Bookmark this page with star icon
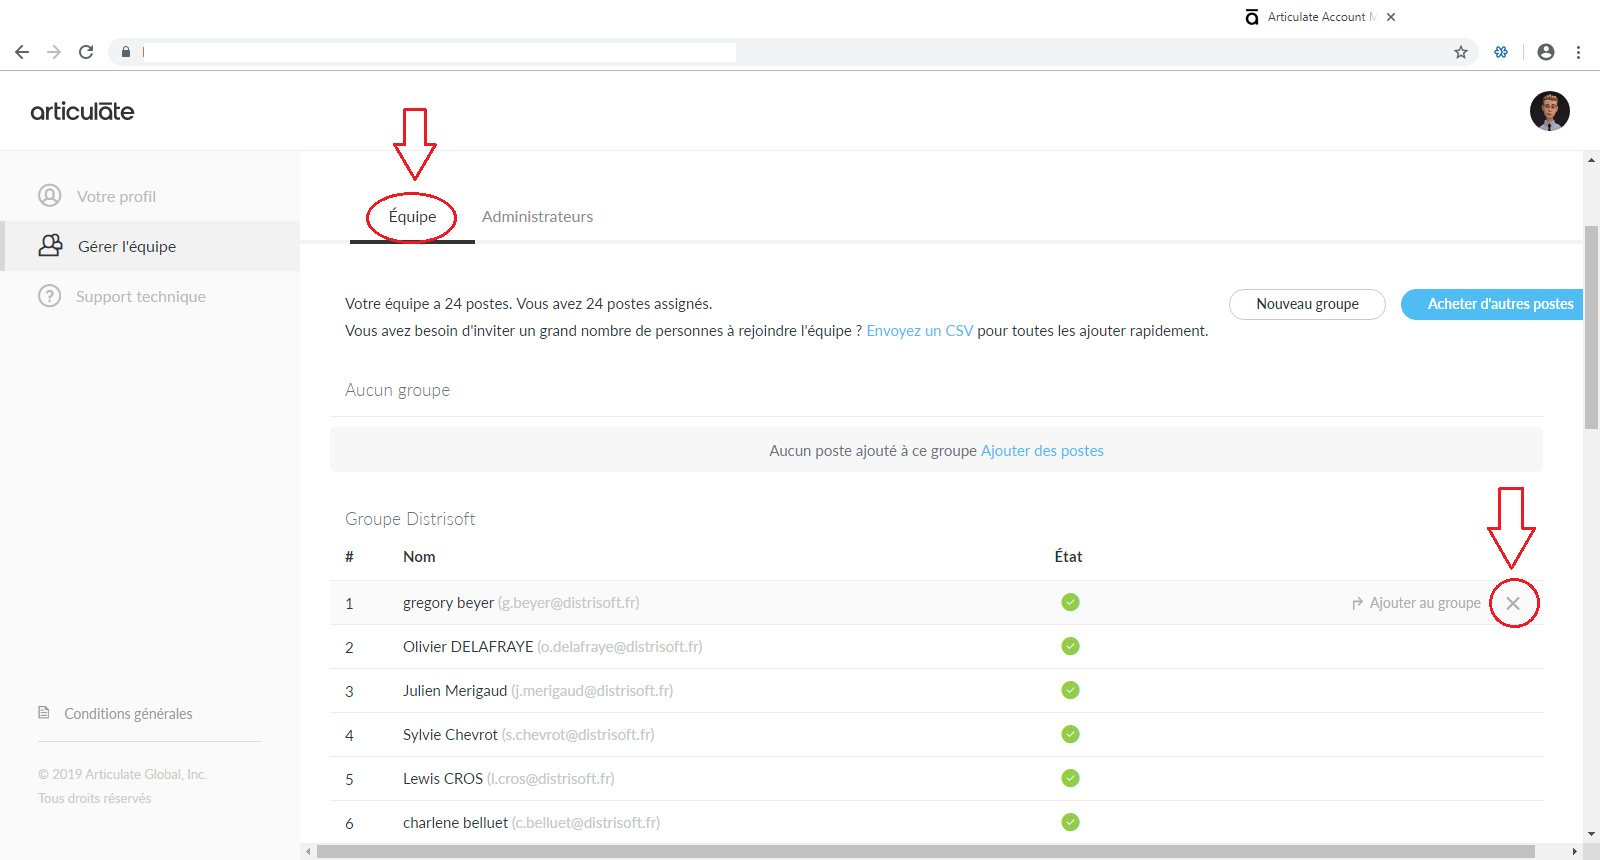The image size is (1600, 860). click(x=1461, y=52)
